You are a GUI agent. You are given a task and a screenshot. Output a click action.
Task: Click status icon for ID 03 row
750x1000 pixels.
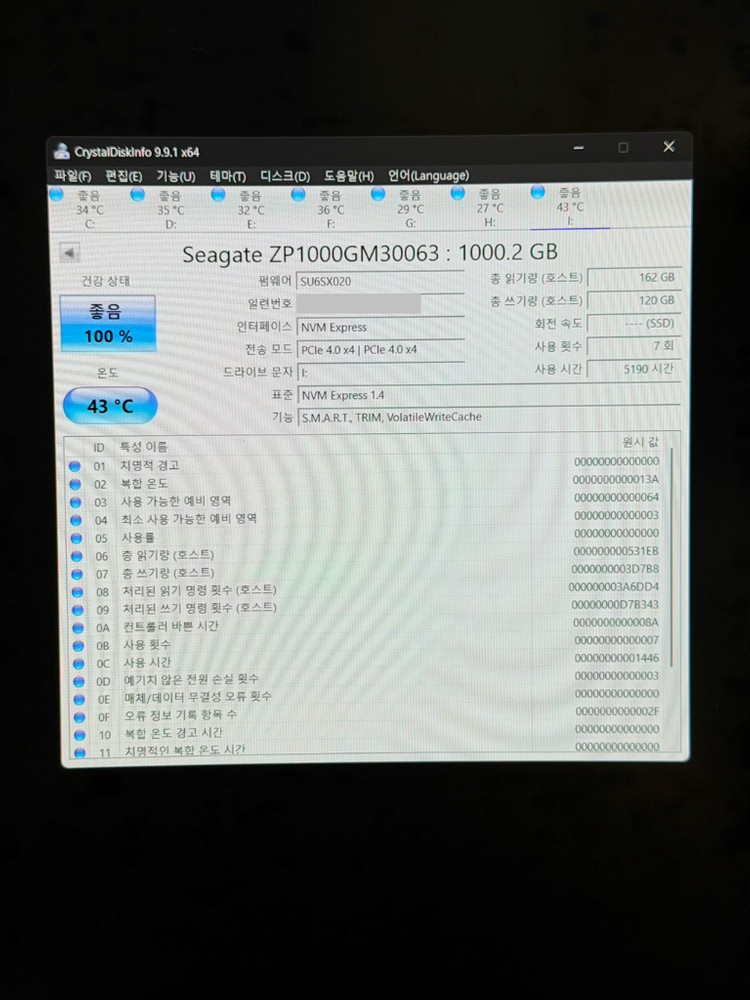click(x=75, y=502)
